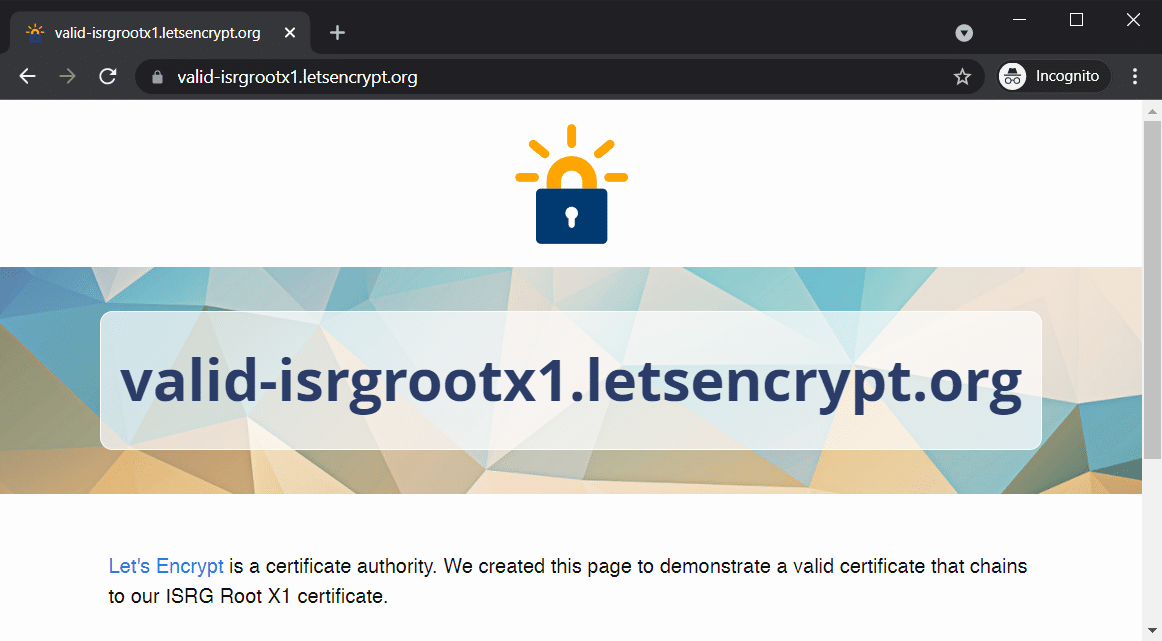Follow the Let's Encrypt hyperlink
Viewport: 1162px width, 641px height.
166,566
